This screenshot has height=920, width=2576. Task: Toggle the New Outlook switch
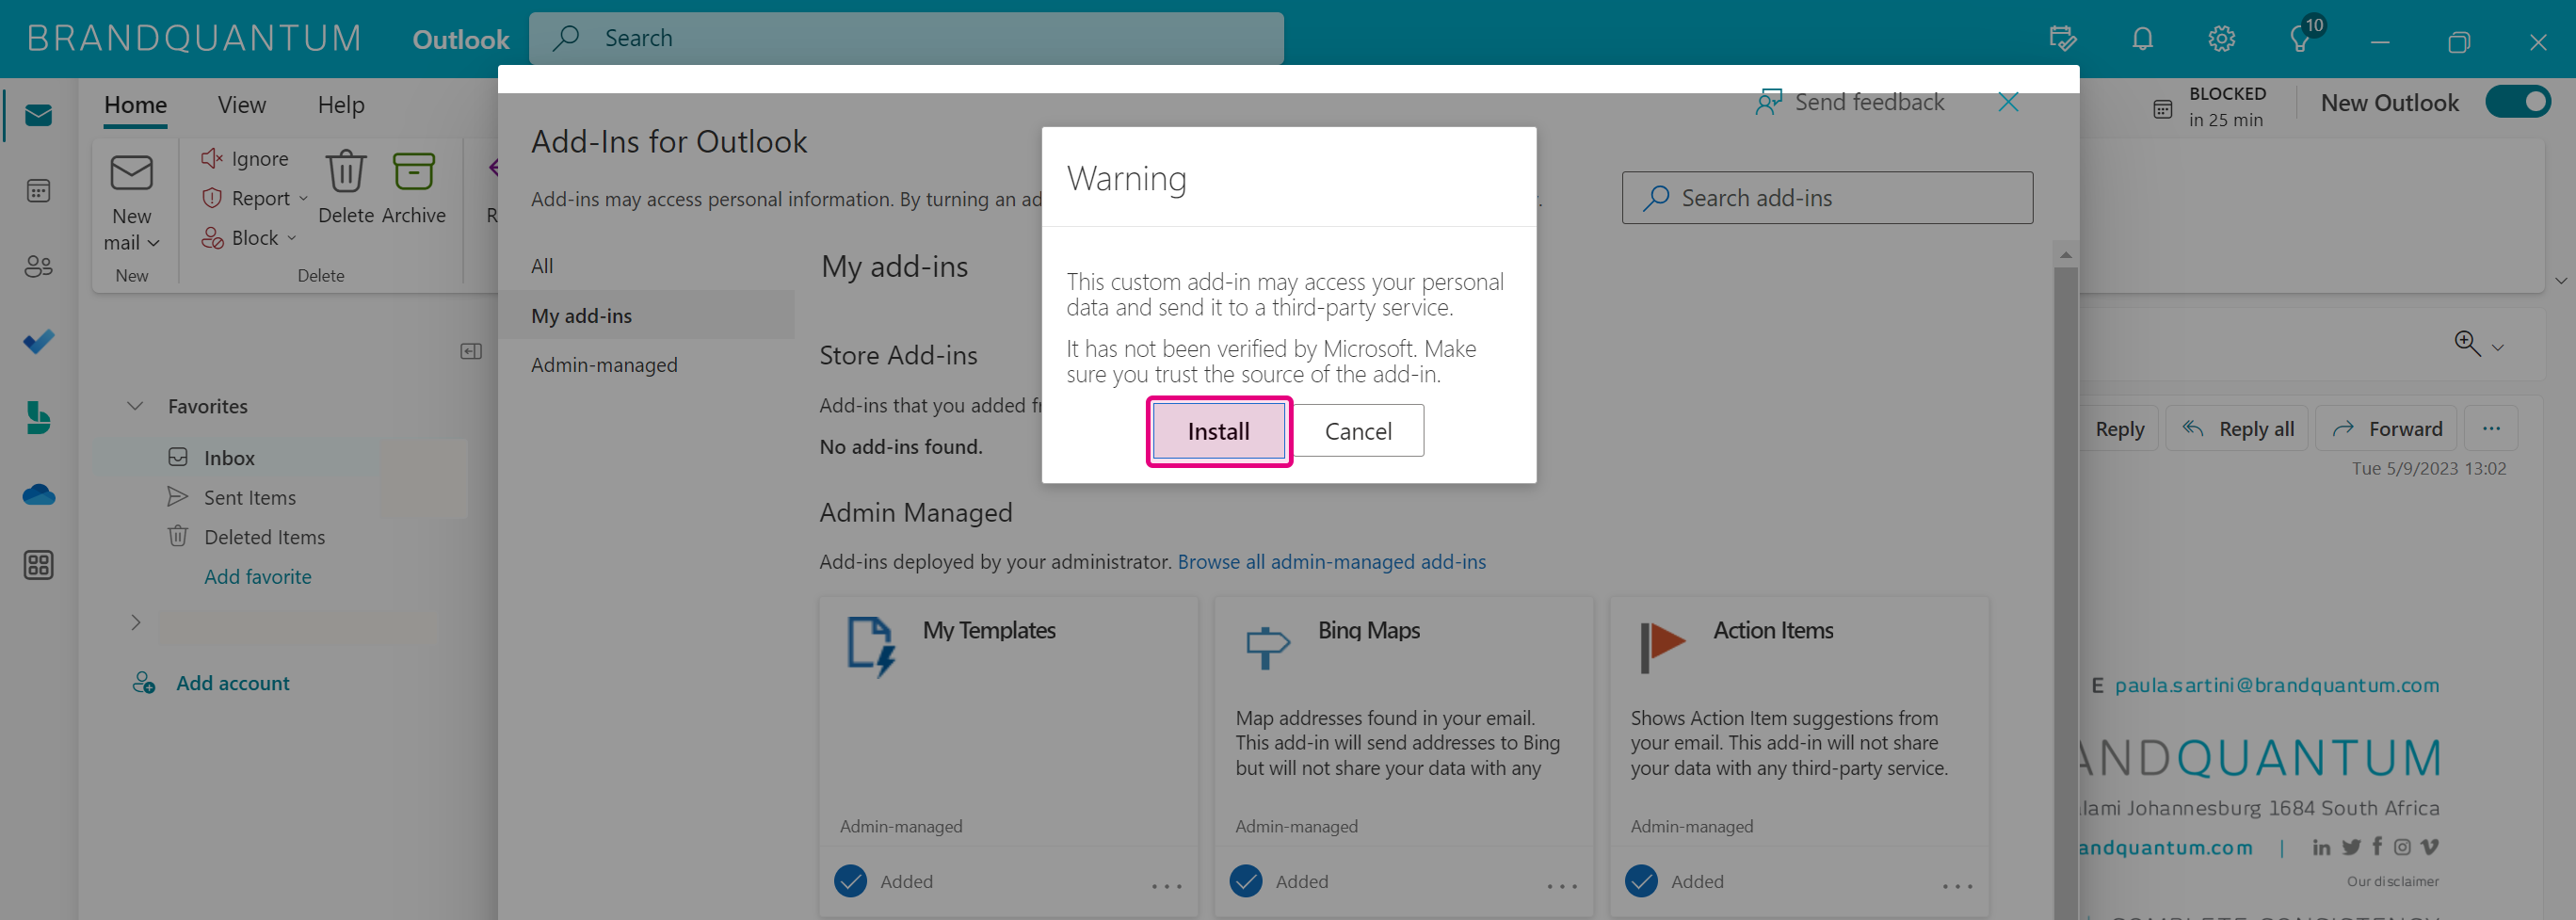(2518, 102)
